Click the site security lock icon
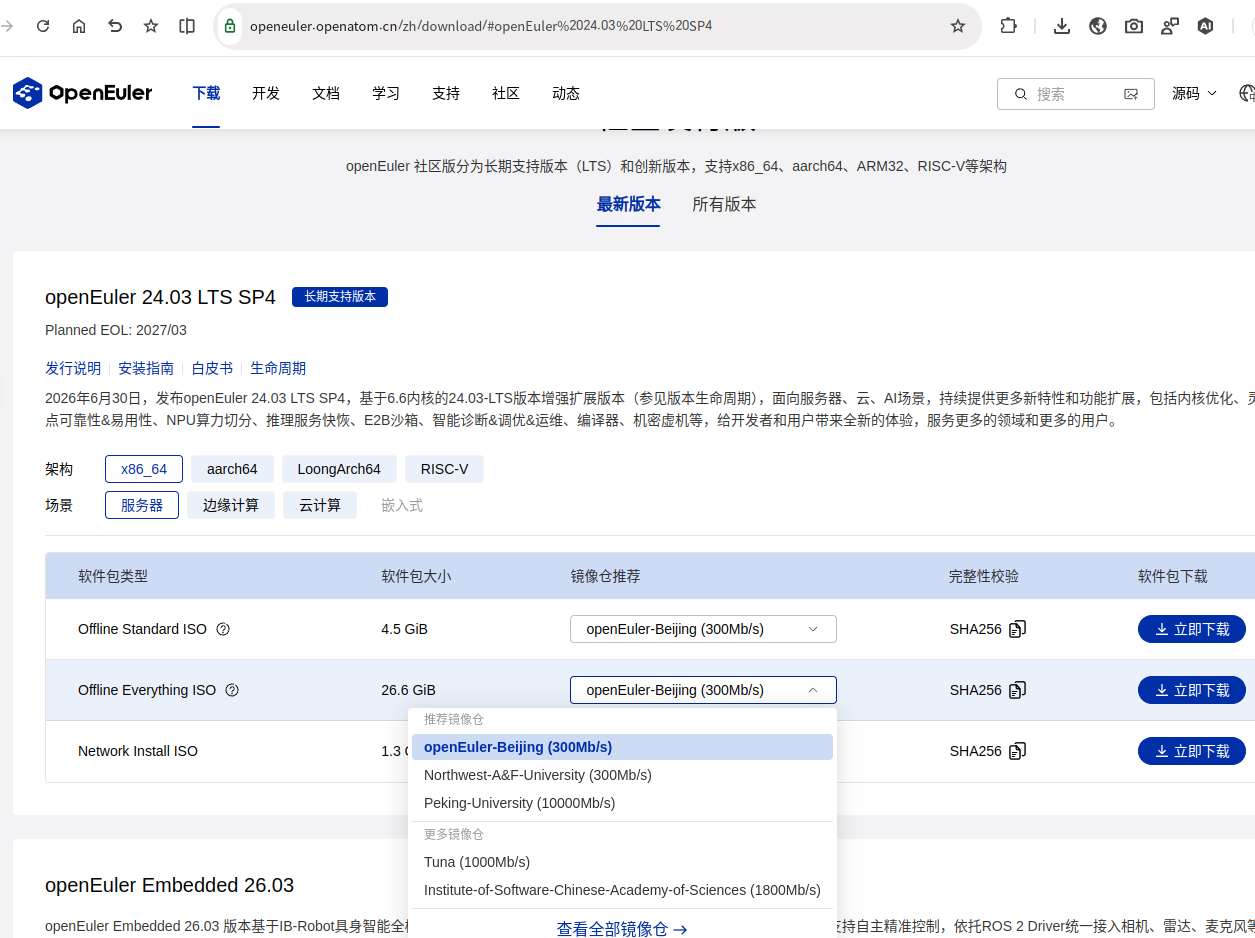Screen dimensions: 1255x938 [230, 26]
